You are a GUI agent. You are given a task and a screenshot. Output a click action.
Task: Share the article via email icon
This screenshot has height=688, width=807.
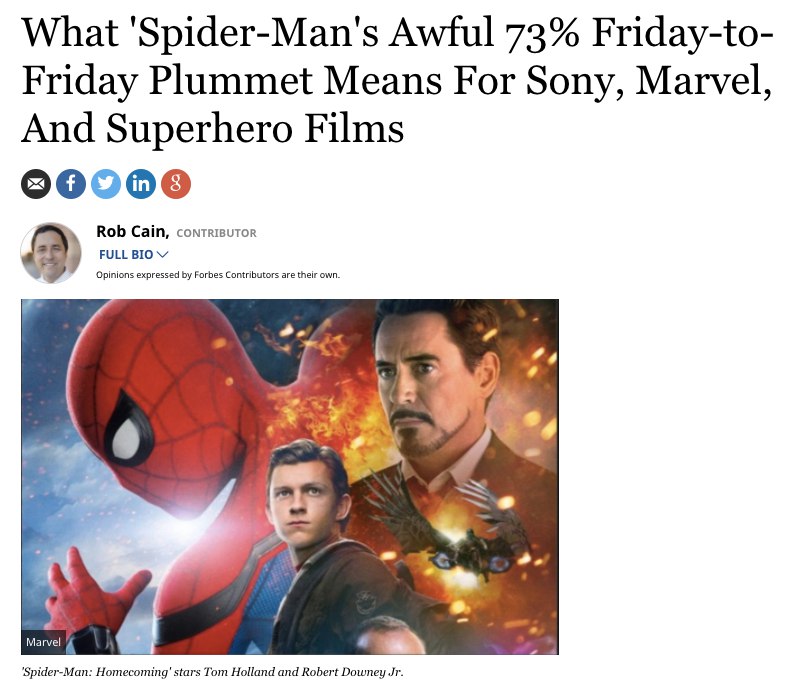[x=36, y=185]
